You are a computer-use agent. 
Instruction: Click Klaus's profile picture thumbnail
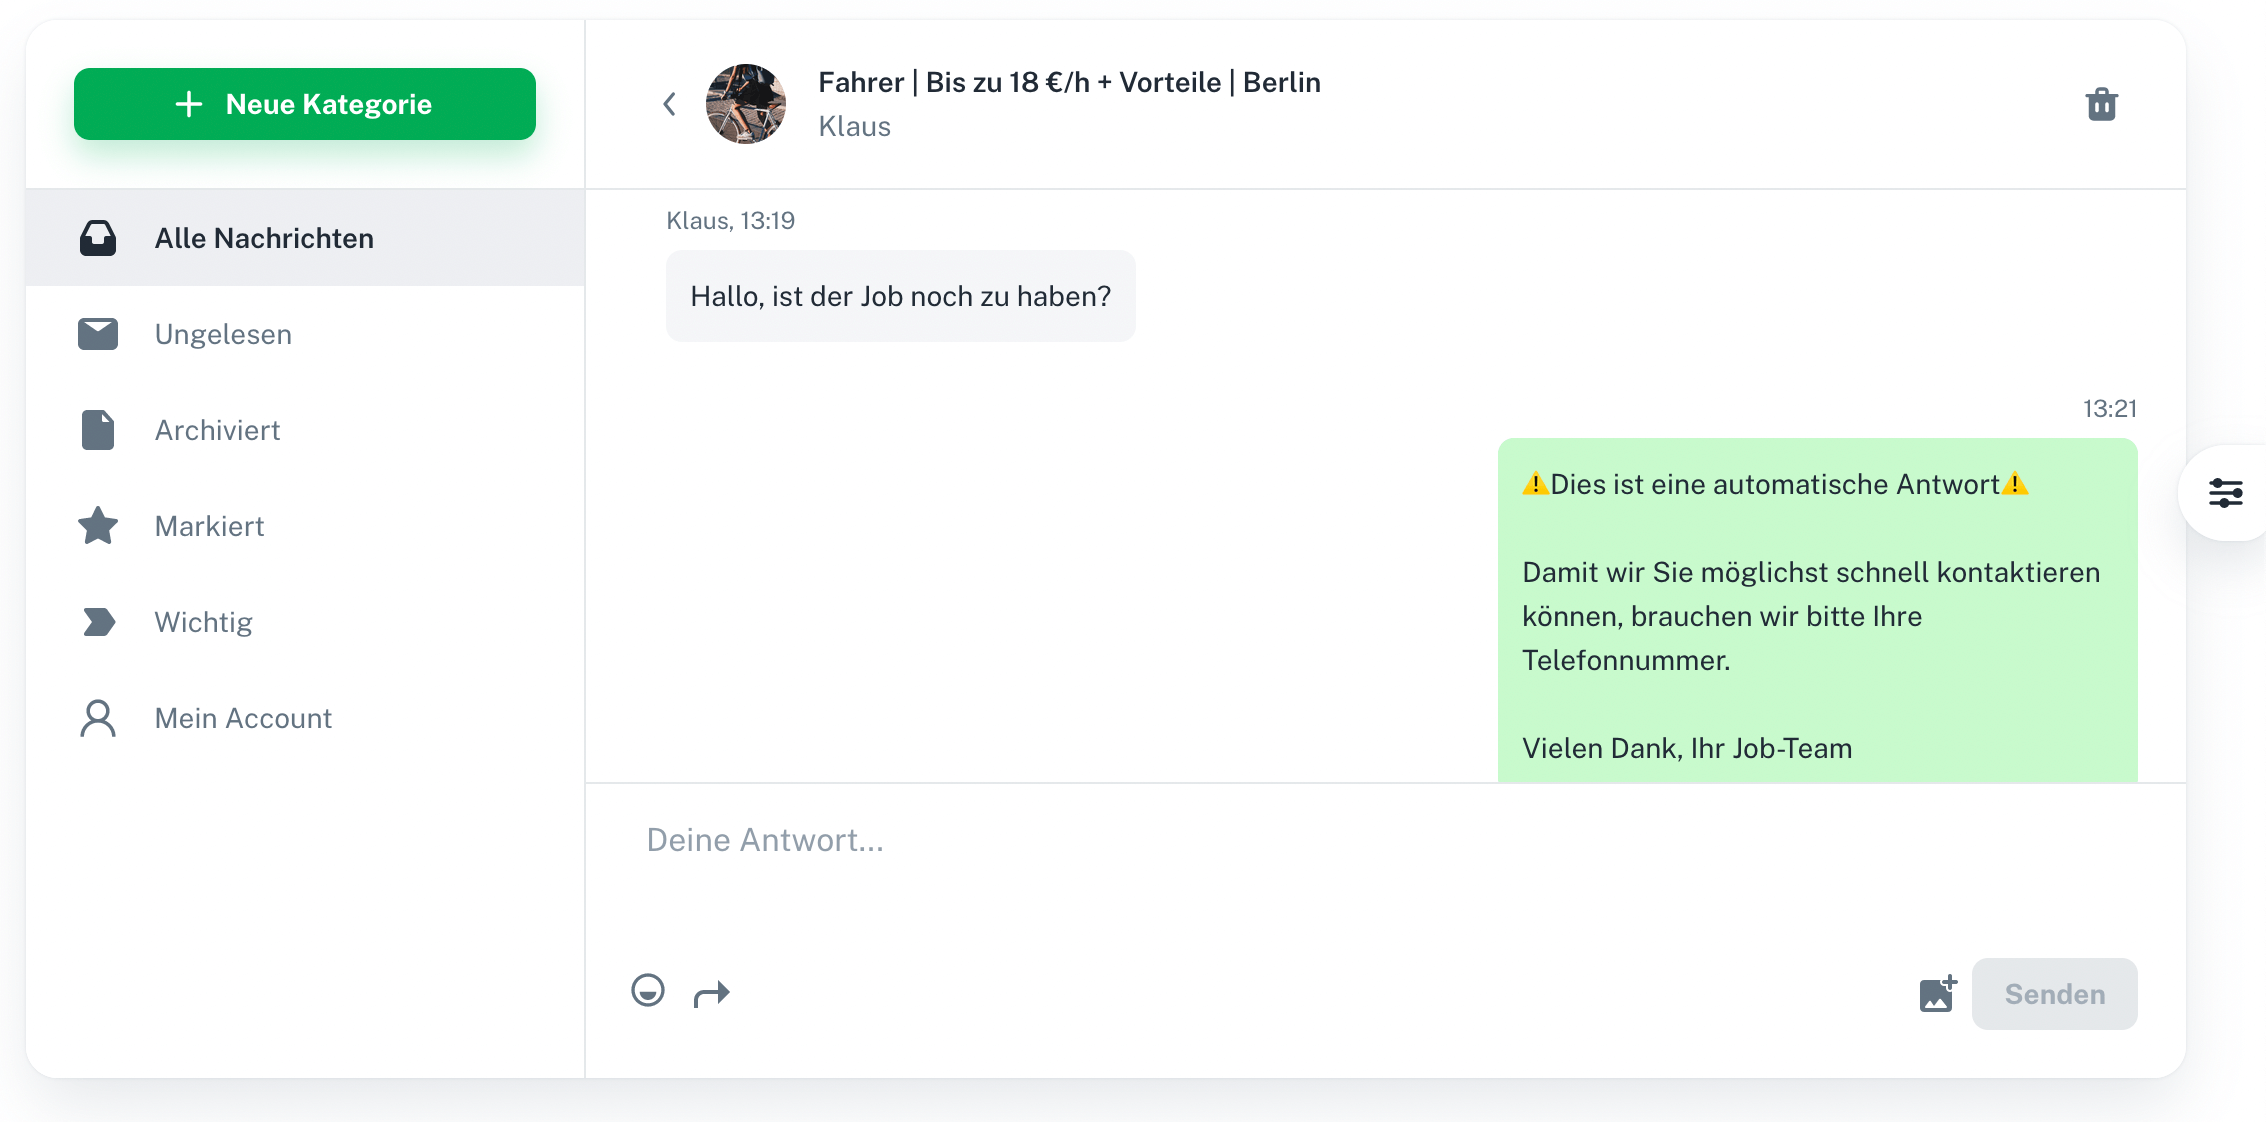tap(746, 104)
